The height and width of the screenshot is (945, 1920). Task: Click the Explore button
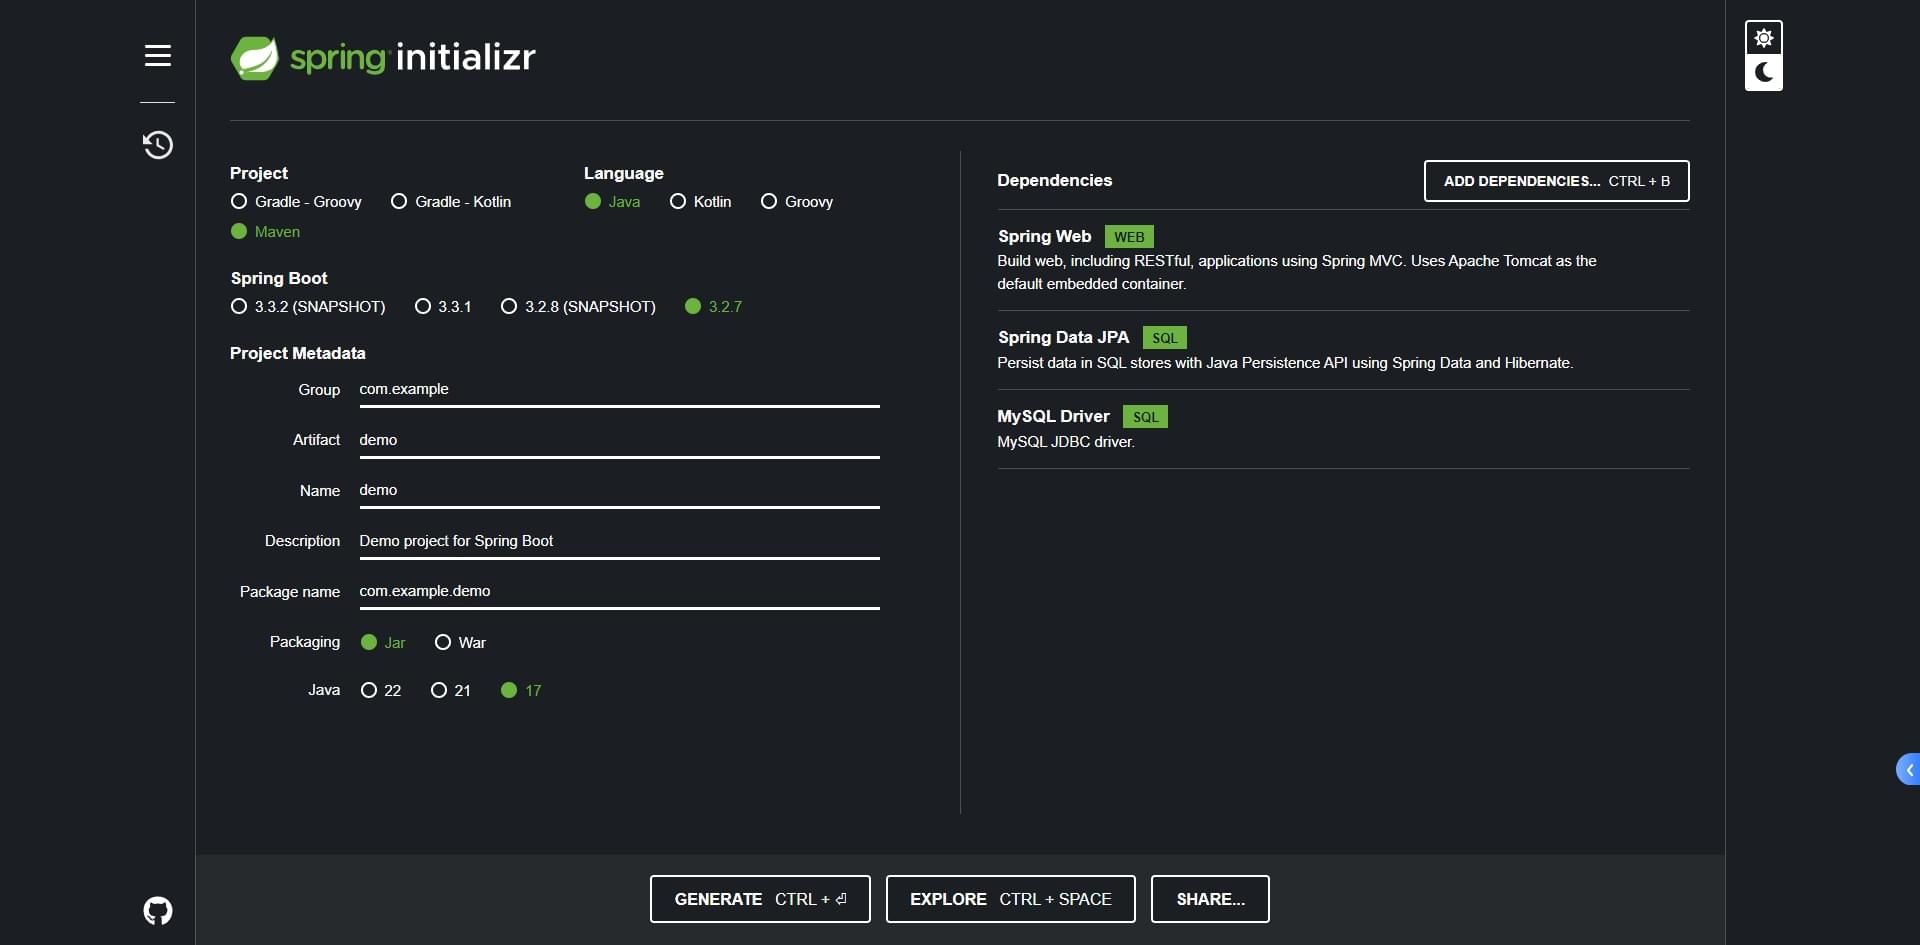(x=1010, y=899)
